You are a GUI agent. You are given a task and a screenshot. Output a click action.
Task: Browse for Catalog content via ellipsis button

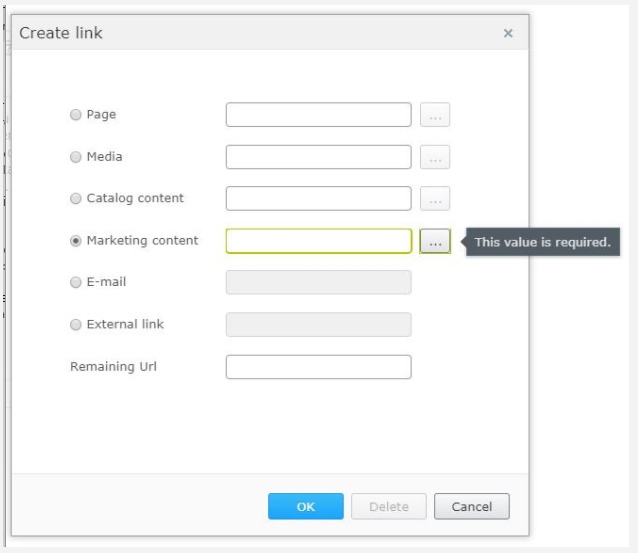(x=435, y=199)
